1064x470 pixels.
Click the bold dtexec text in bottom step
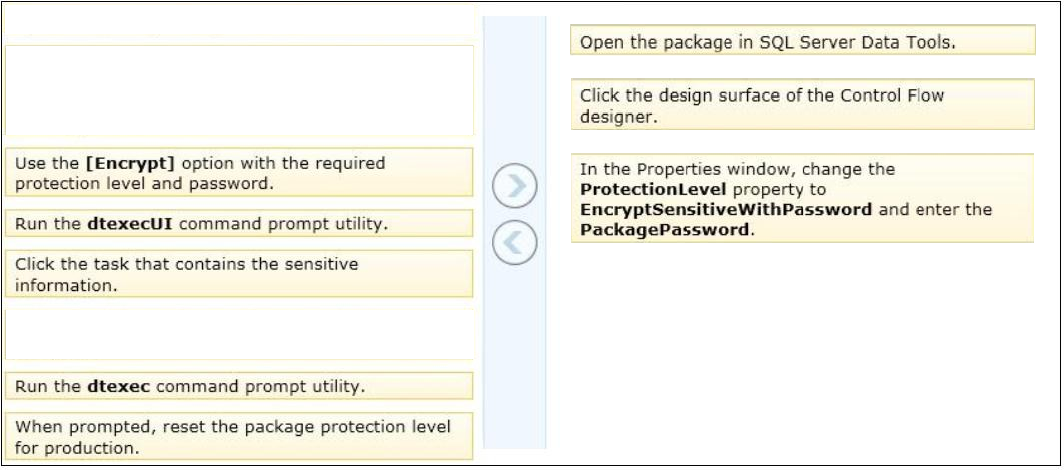[119, 387]
